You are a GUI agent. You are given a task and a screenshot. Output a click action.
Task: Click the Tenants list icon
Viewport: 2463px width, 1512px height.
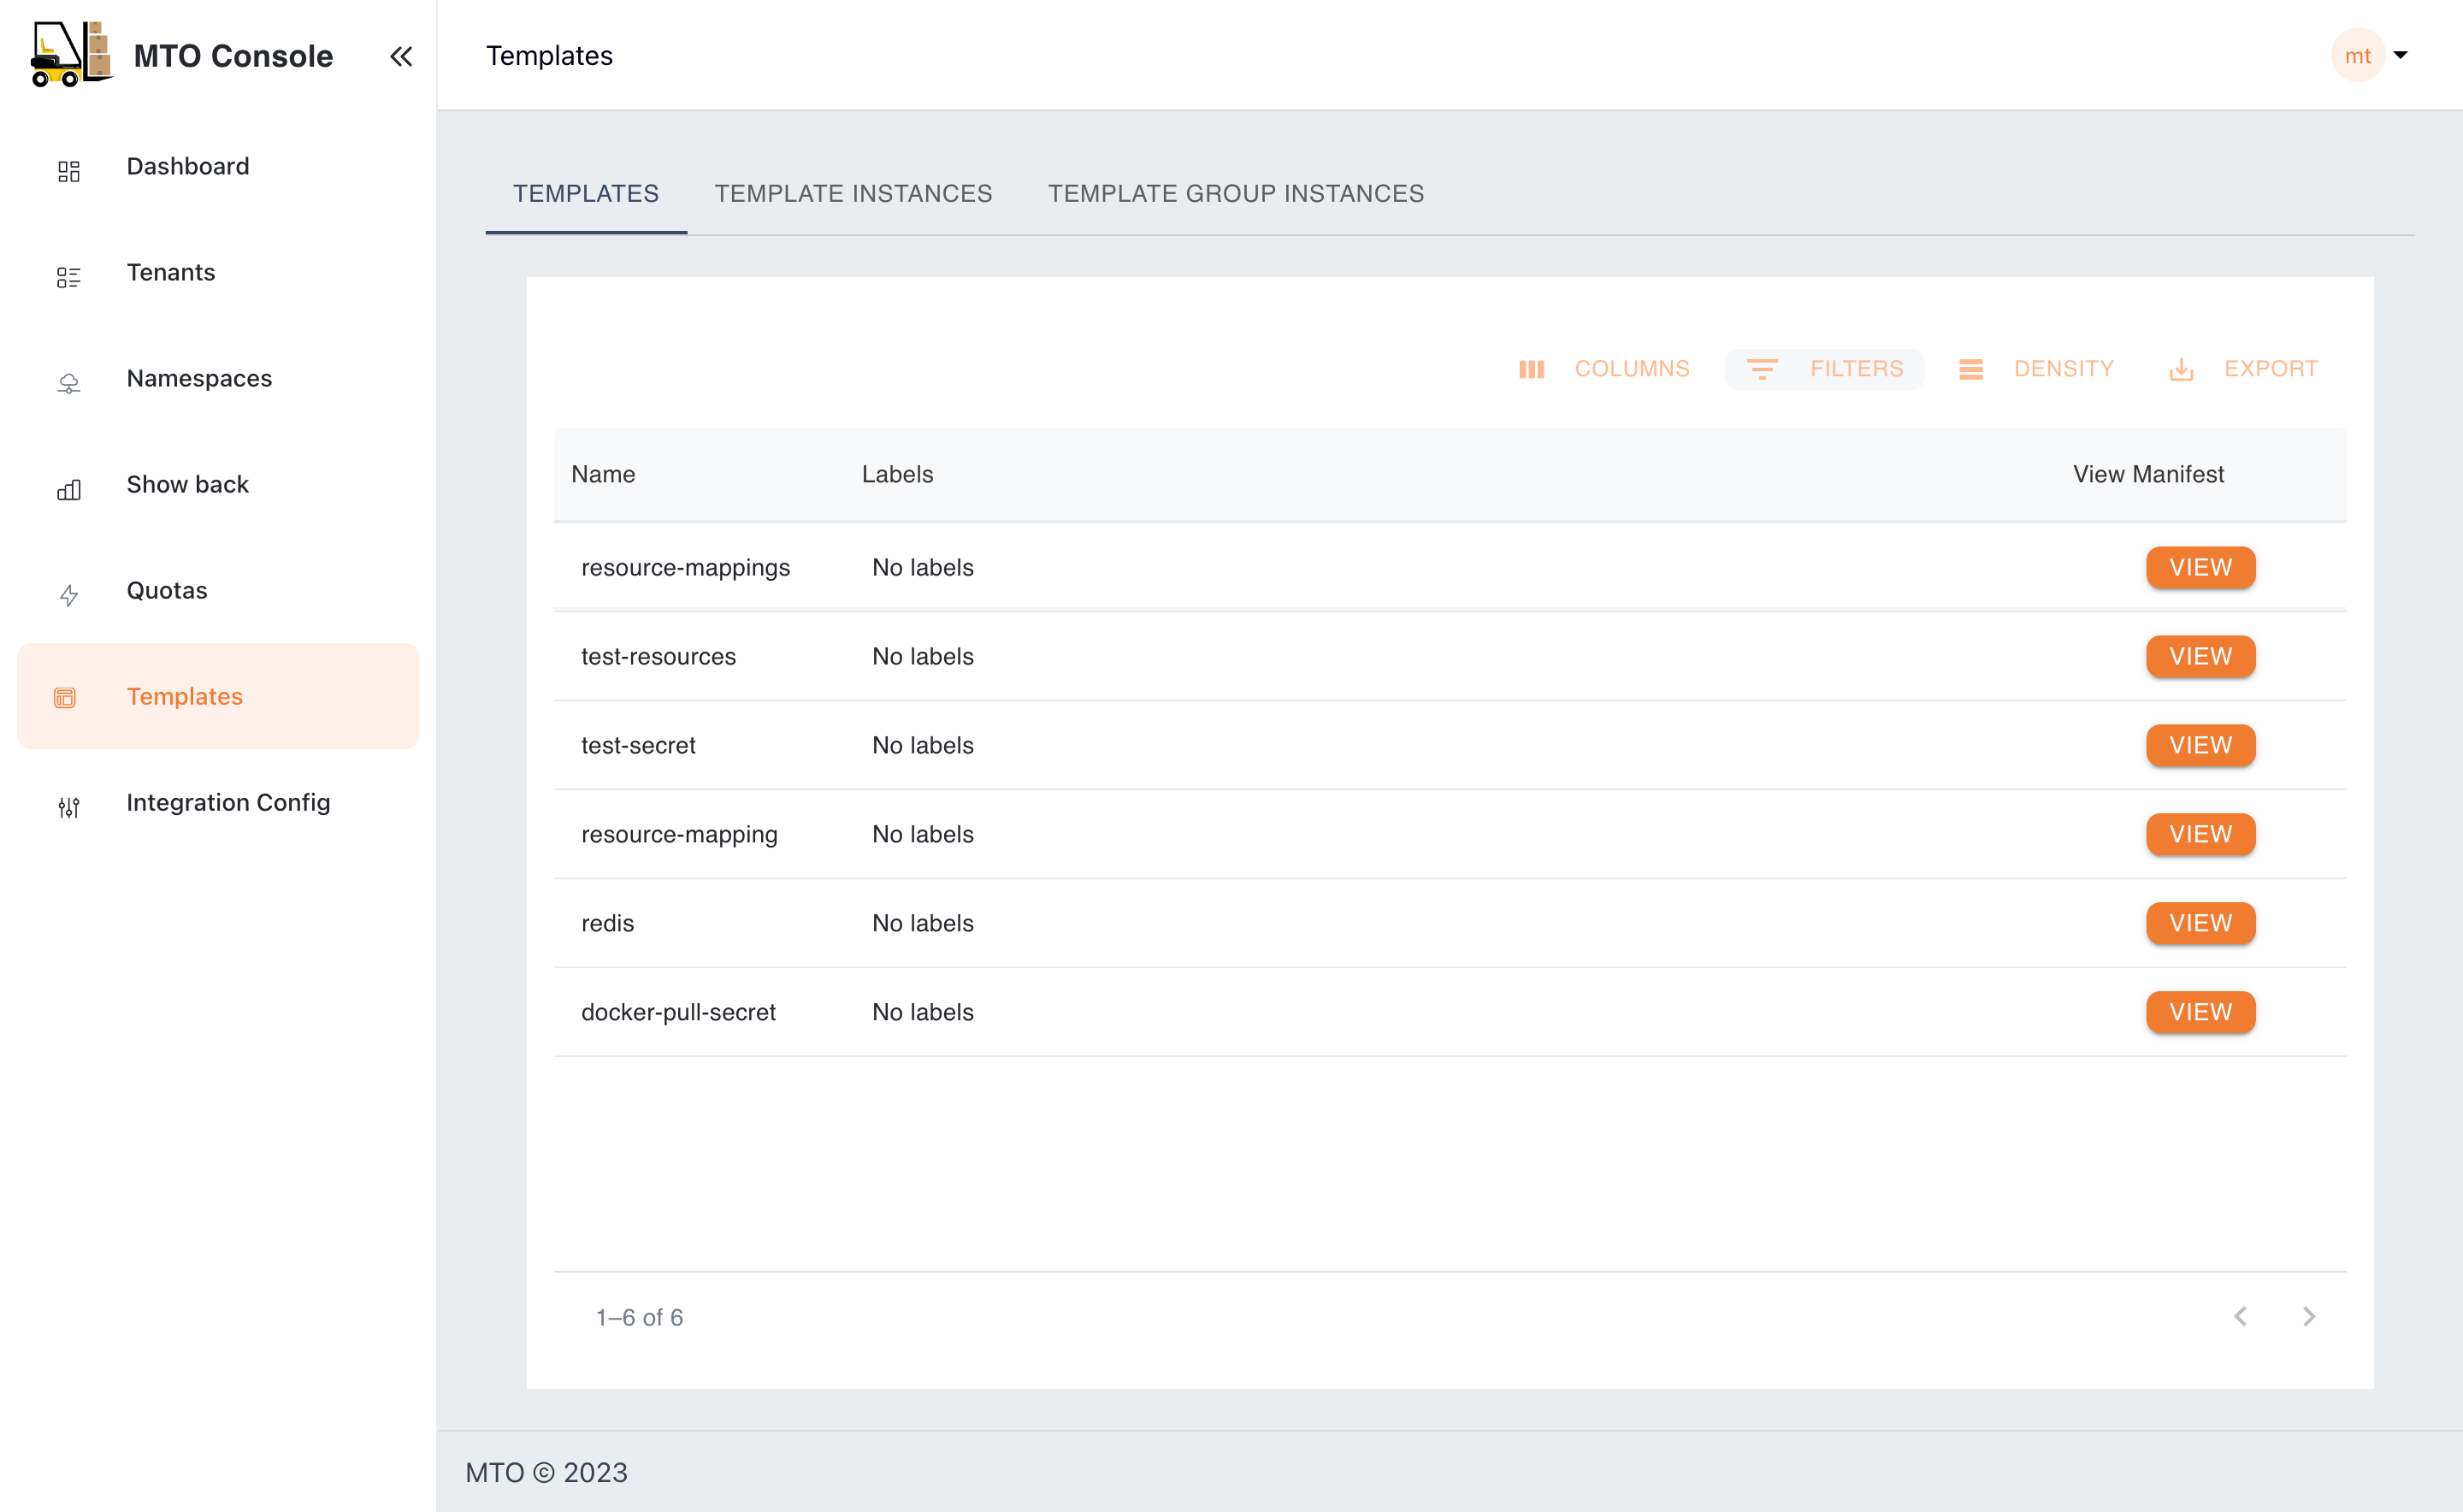point(68,277)
